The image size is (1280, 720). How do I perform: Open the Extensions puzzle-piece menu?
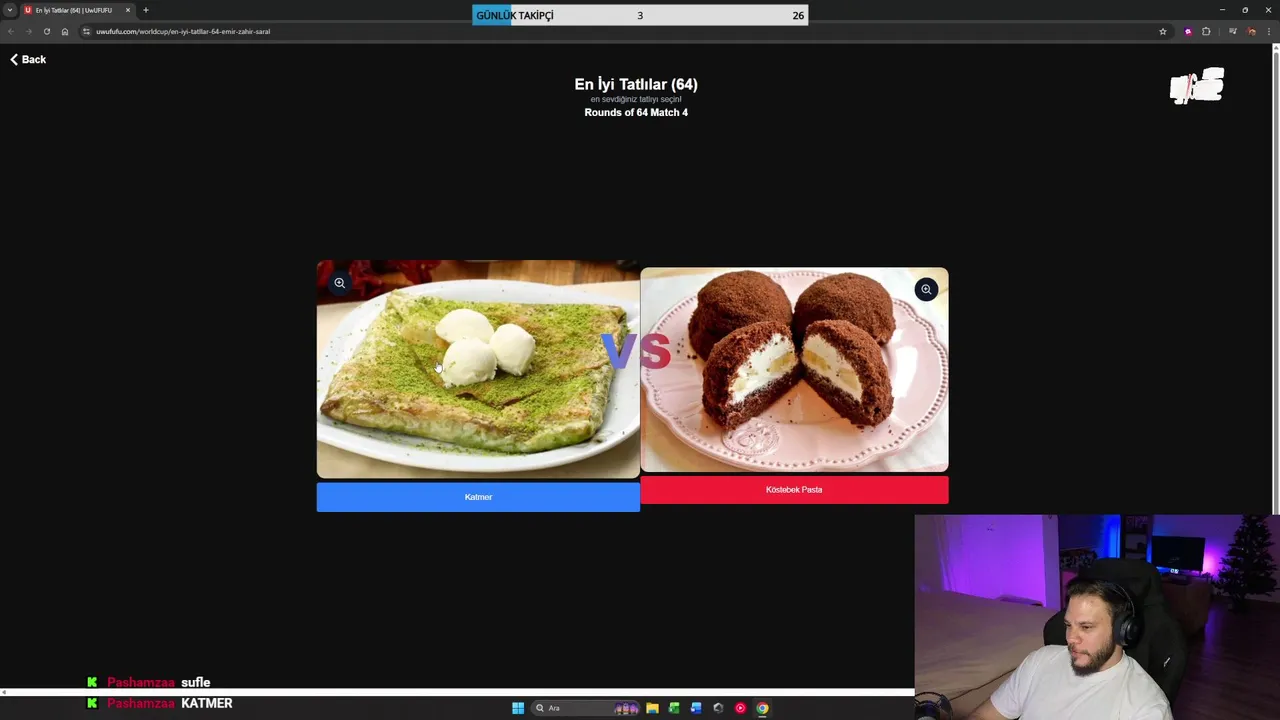(1206, 31)
